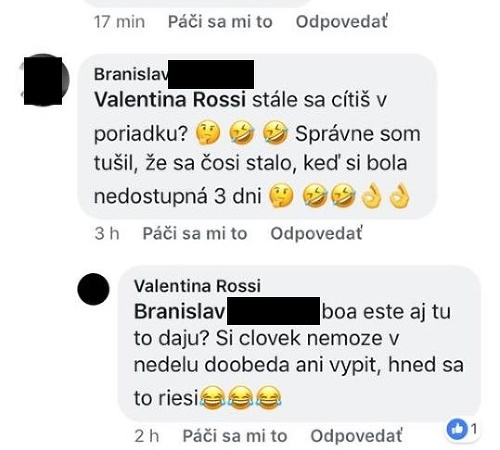The height and width of the screenshot is (450, 500).
Task: Click the blue thumbs-up reaction count icon
Action: (457, 430)
